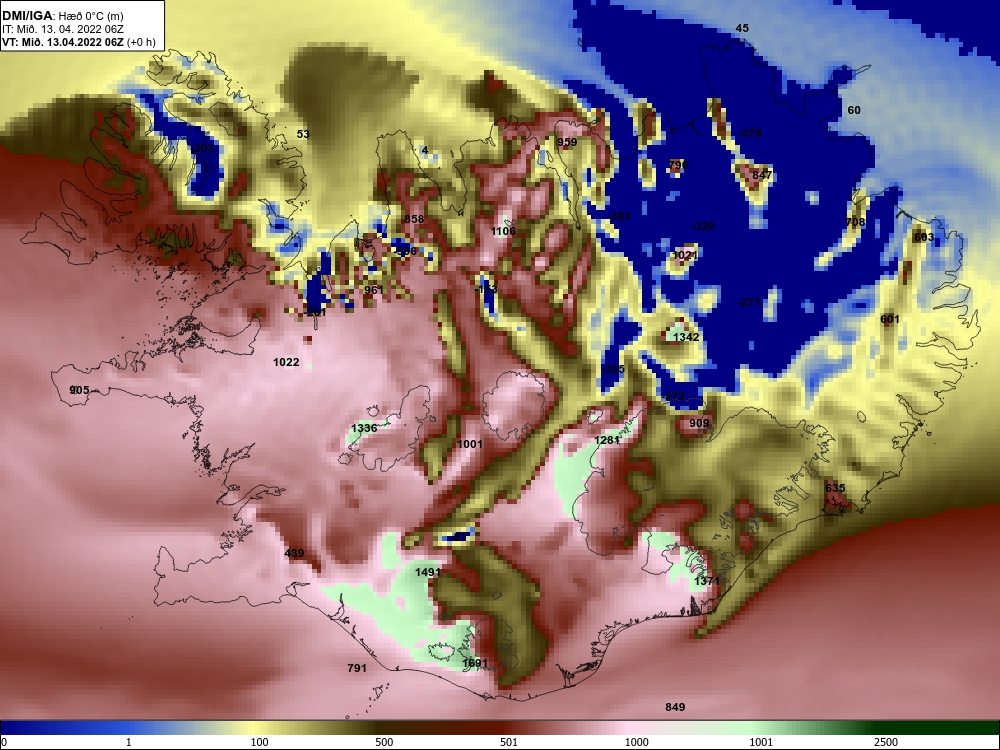The width and height of the screenshot is (1000, 750).
Task: Click the map value 790
Action: [x=678, y=165]
